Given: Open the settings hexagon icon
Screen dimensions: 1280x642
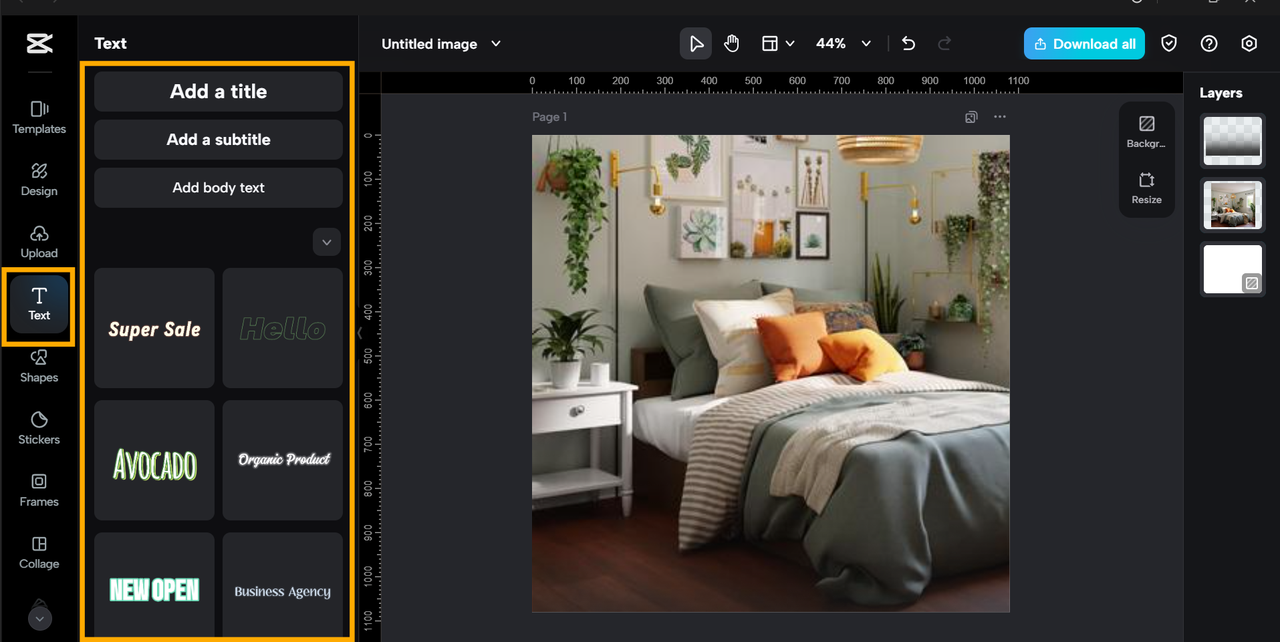Looking at the screenshot, I should coord(1249,44).
